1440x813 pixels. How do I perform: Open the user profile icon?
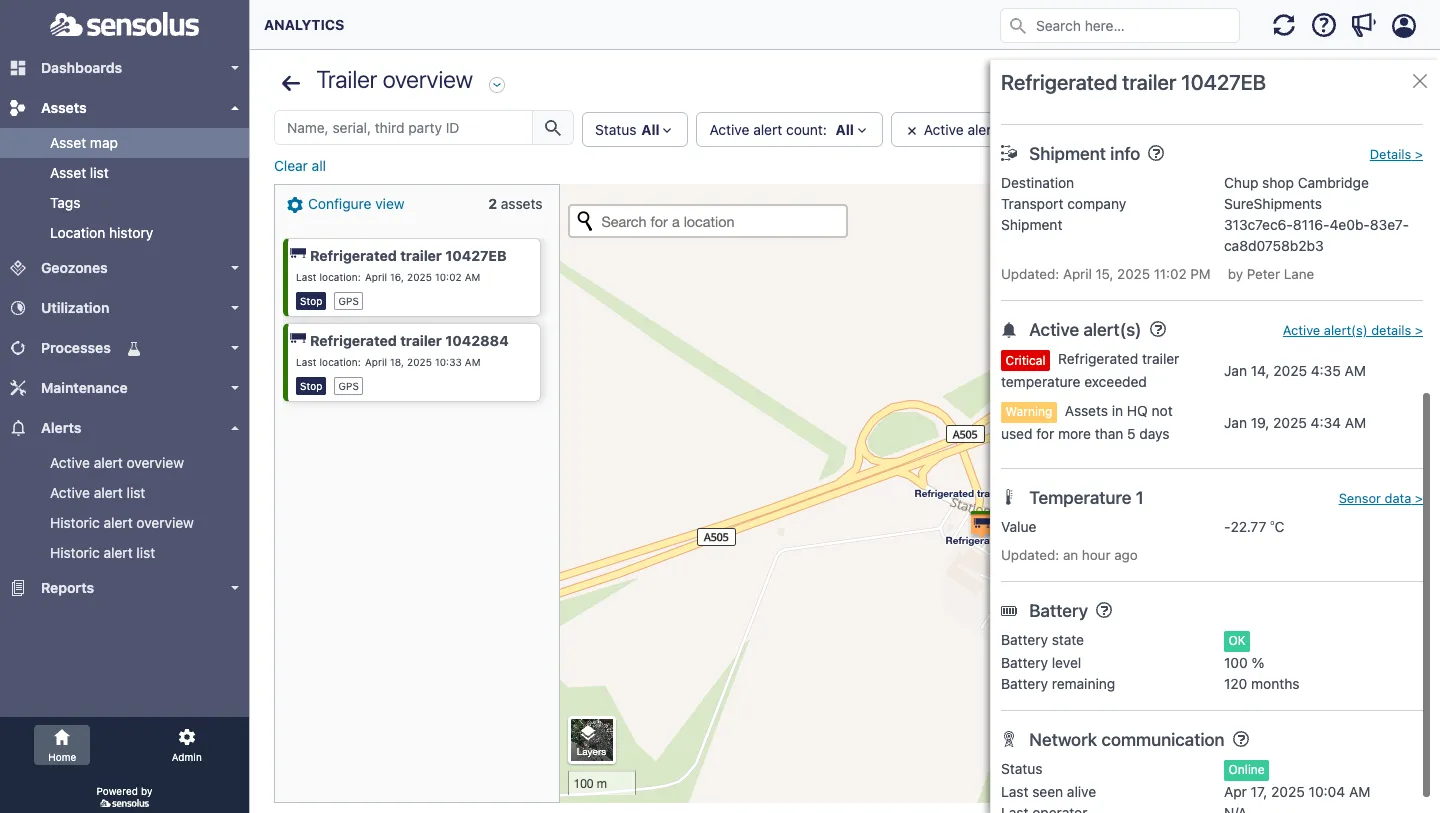tap(1404, 26)
